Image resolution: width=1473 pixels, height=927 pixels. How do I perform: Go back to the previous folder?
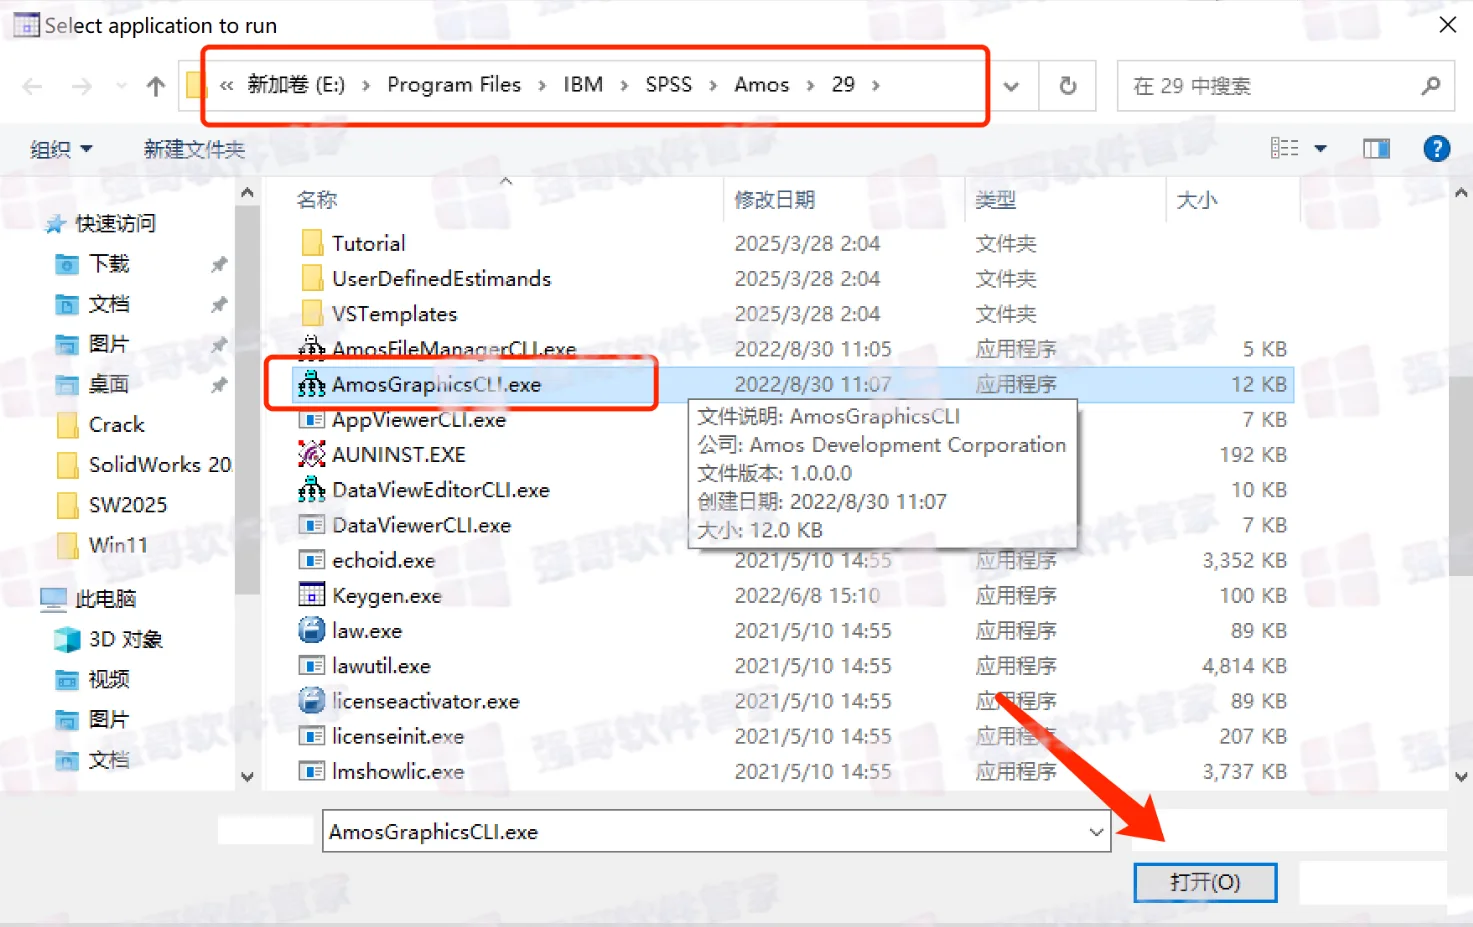(32, 86)
